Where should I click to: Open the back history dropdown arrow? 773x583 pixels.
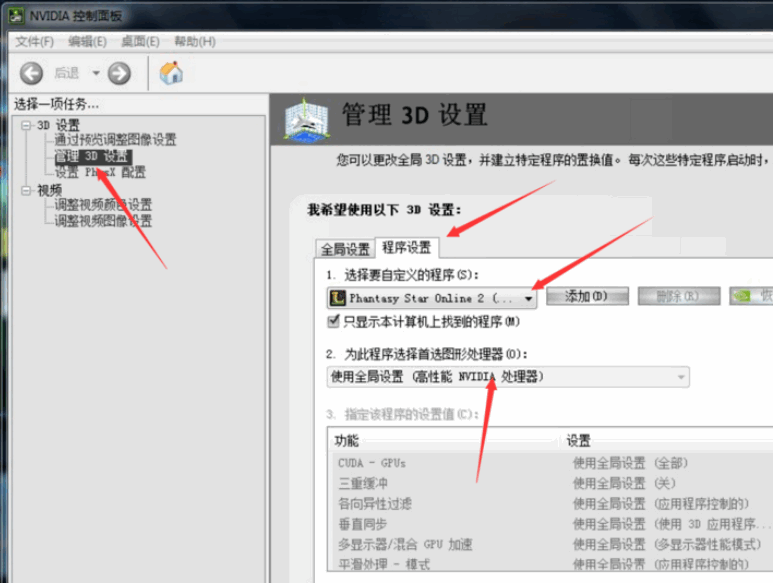coord(96,72)
